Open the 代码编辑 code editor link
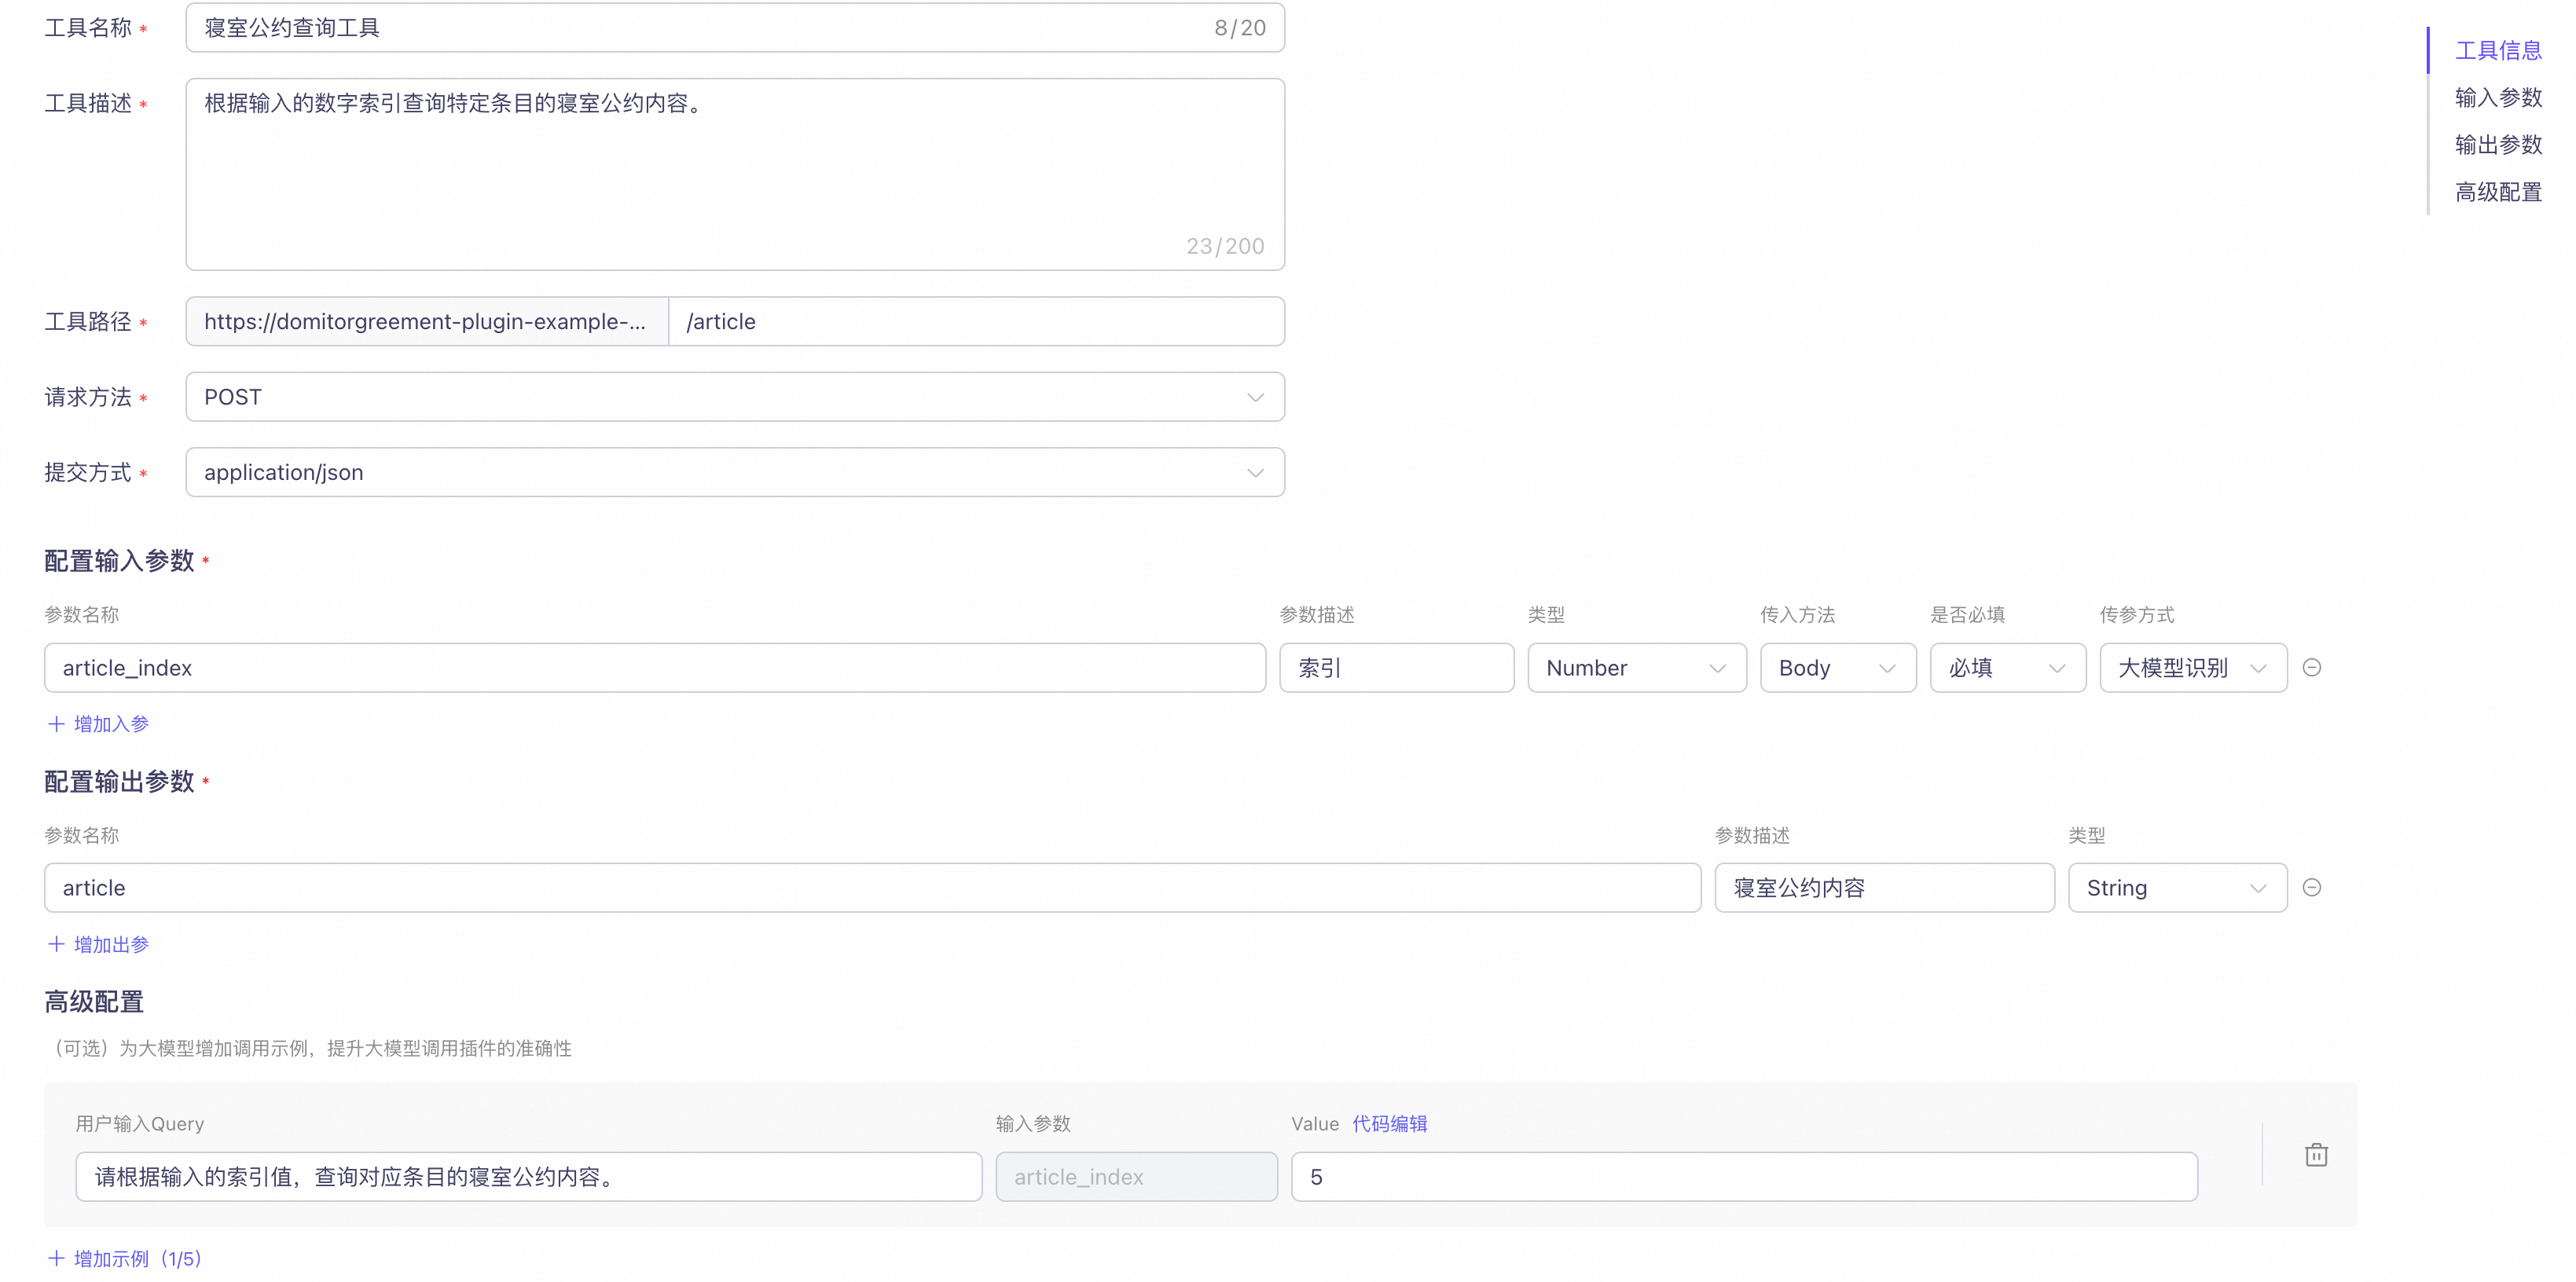 pyautogui.click(x=1389, y=1123)
